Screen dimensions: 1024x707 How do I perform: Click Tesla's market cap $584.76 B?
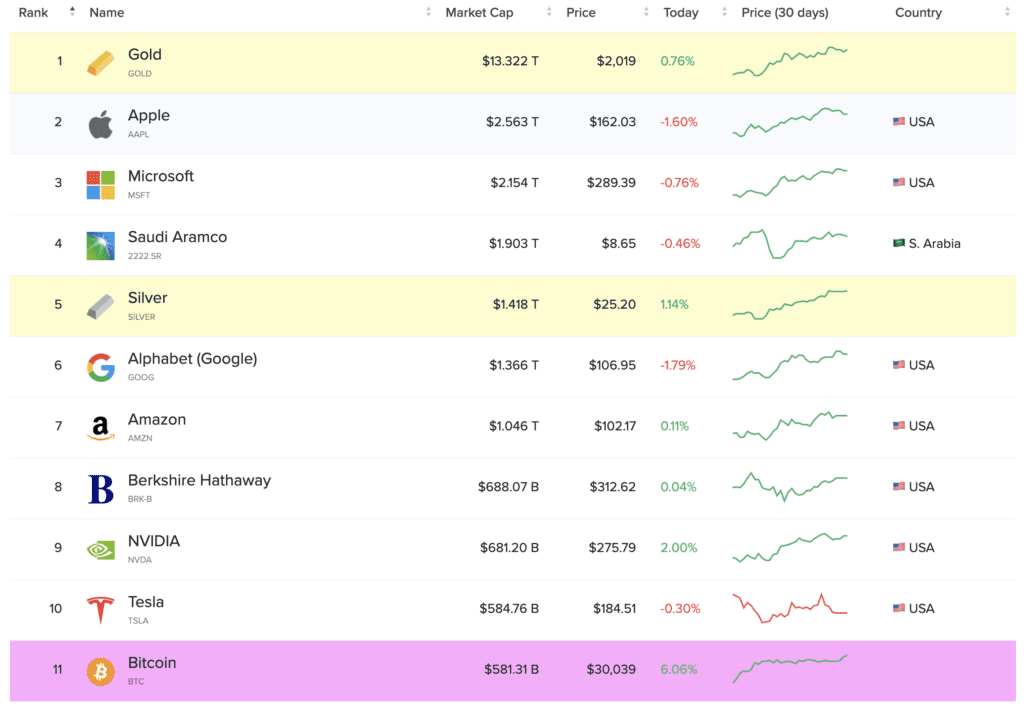(x=509, y=608)
